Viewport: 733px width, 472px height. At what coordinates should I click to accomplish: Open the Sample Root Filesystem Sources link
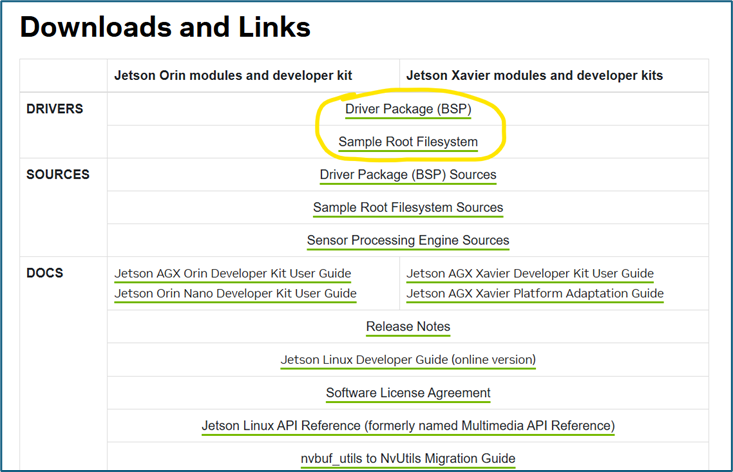(408, 207)
